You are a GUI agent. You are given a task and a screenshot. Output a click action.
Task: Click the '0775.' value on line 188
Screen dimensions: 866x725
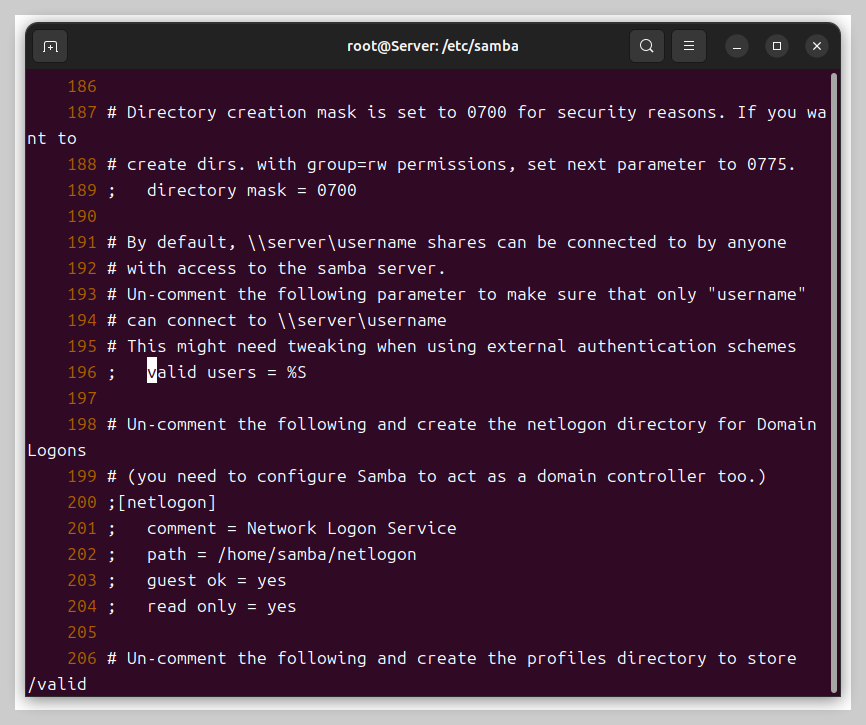[x=771, y=165]
